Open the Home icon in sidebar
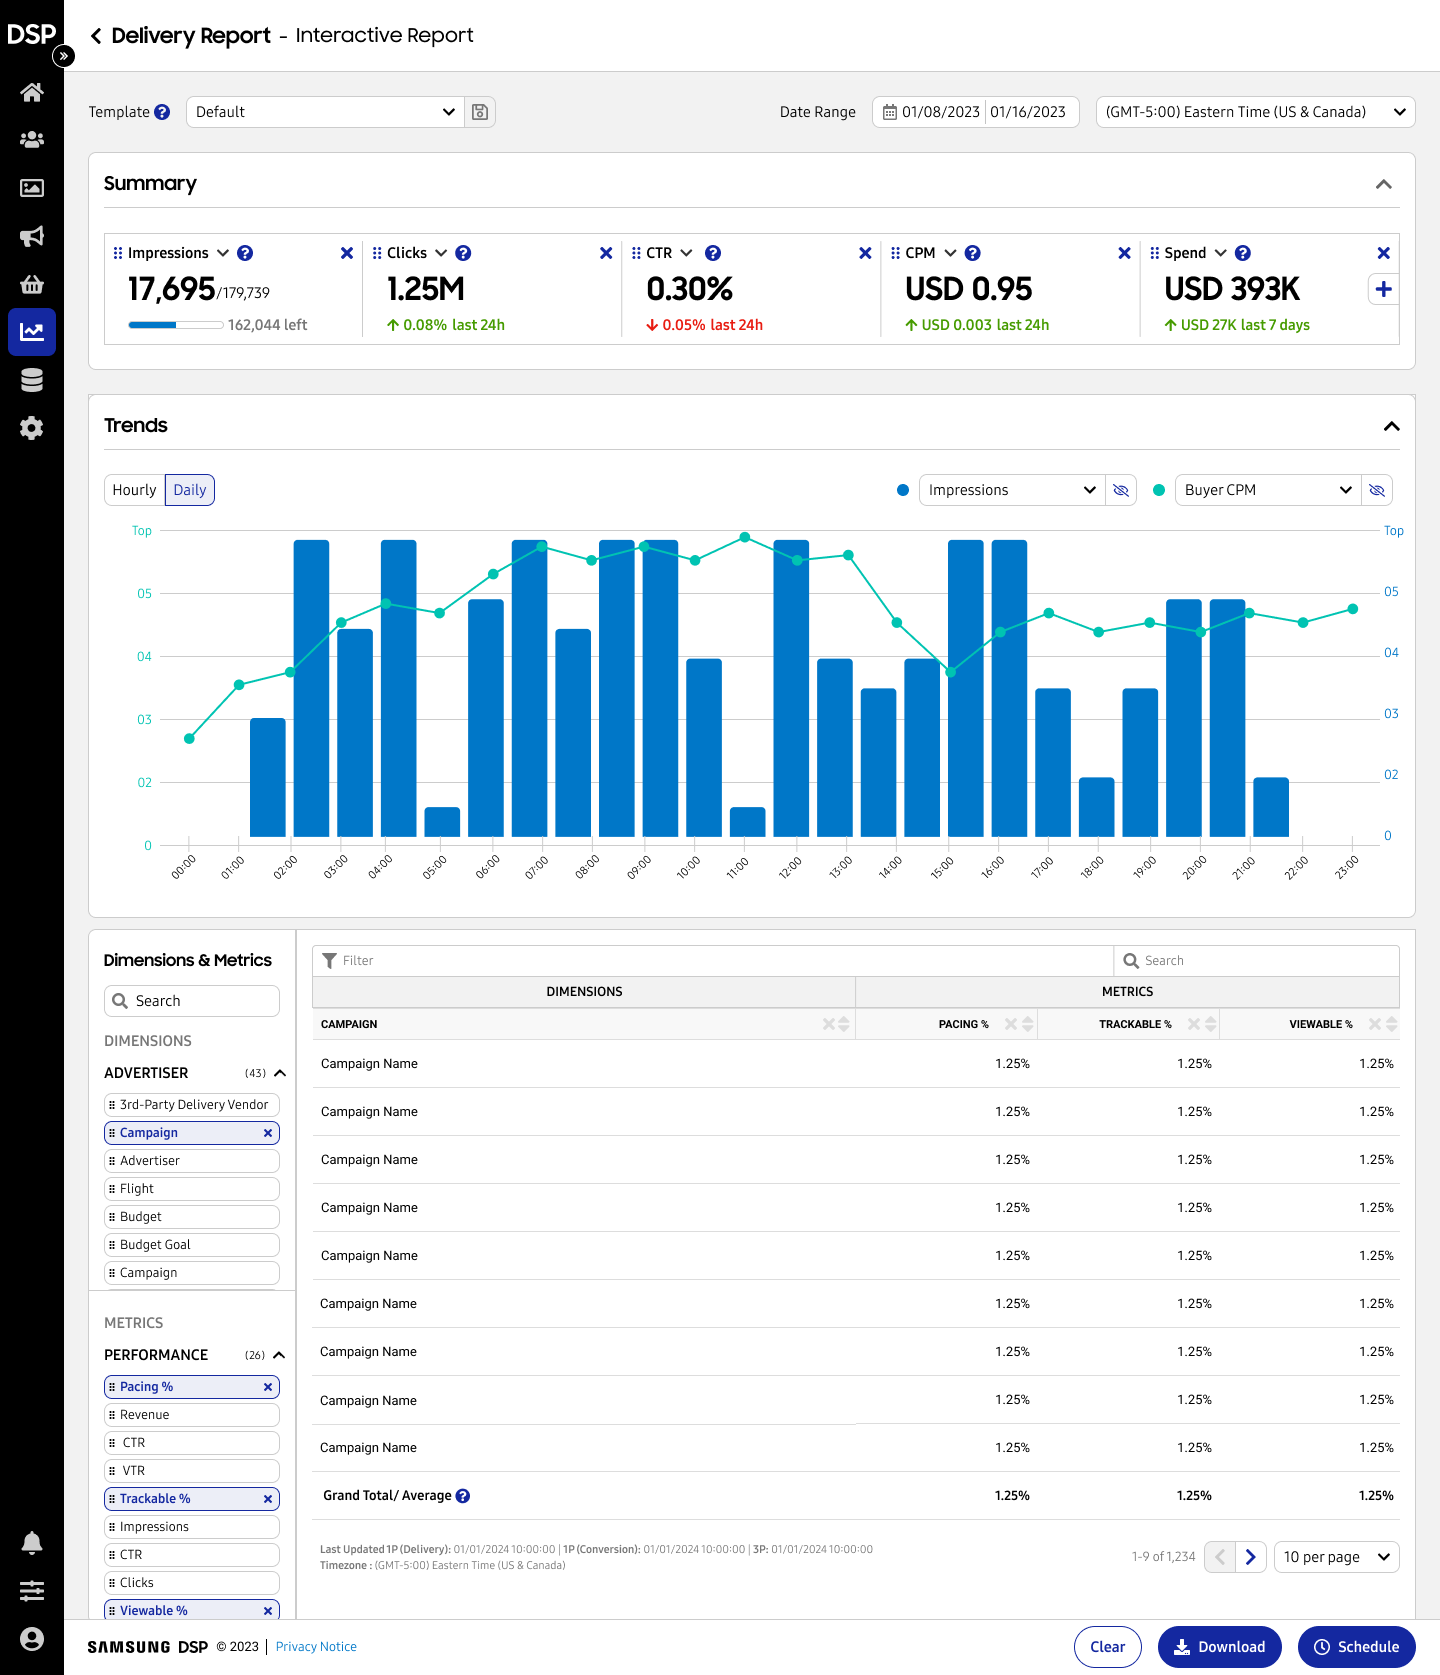The height and width of the screenshot is (1675, 1440). click(32, 93)
